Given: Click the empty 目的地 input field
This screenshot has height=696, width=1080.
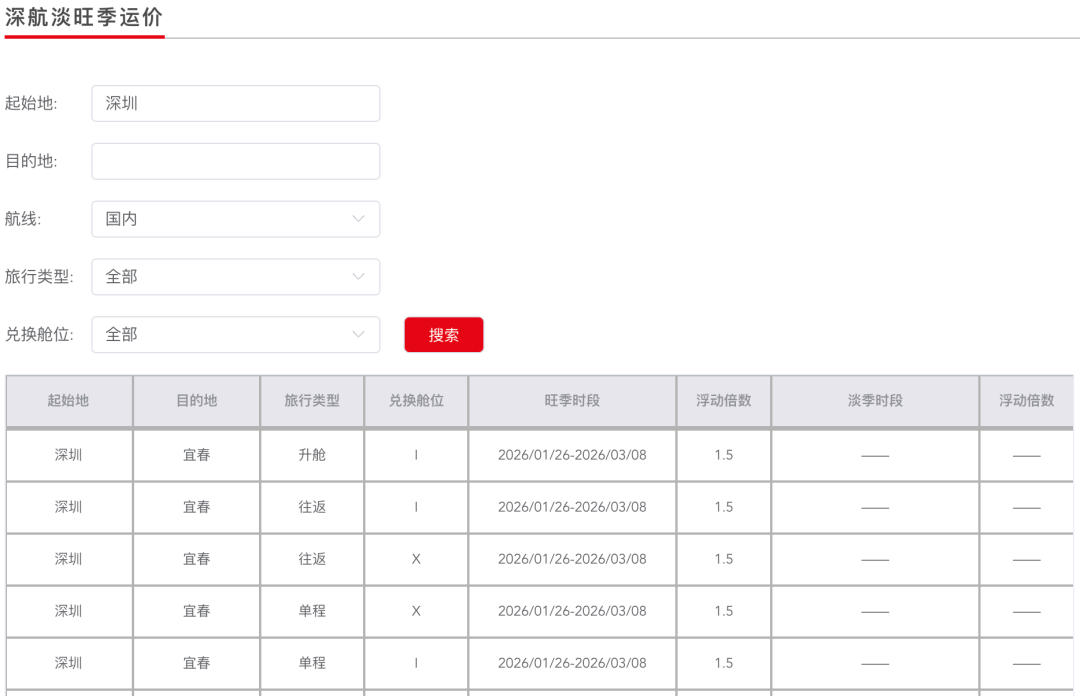Looking at the screenshot, I should click(236, 161).
